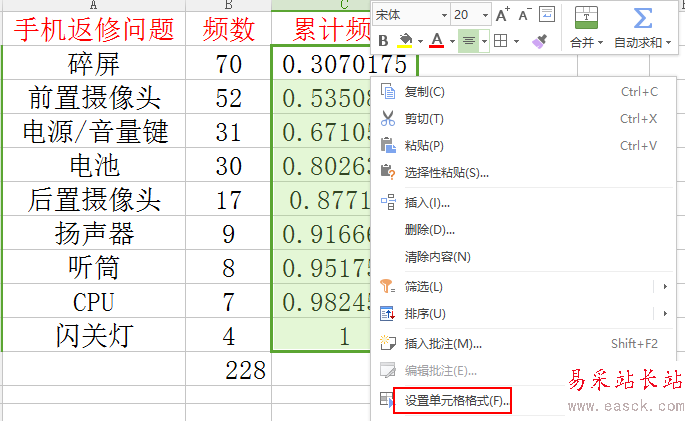Image resolution: width=685 pixels, height=421 pixels.
Task: Apply center alignment in mini toolbar
Action: click(x=469, y=41)
